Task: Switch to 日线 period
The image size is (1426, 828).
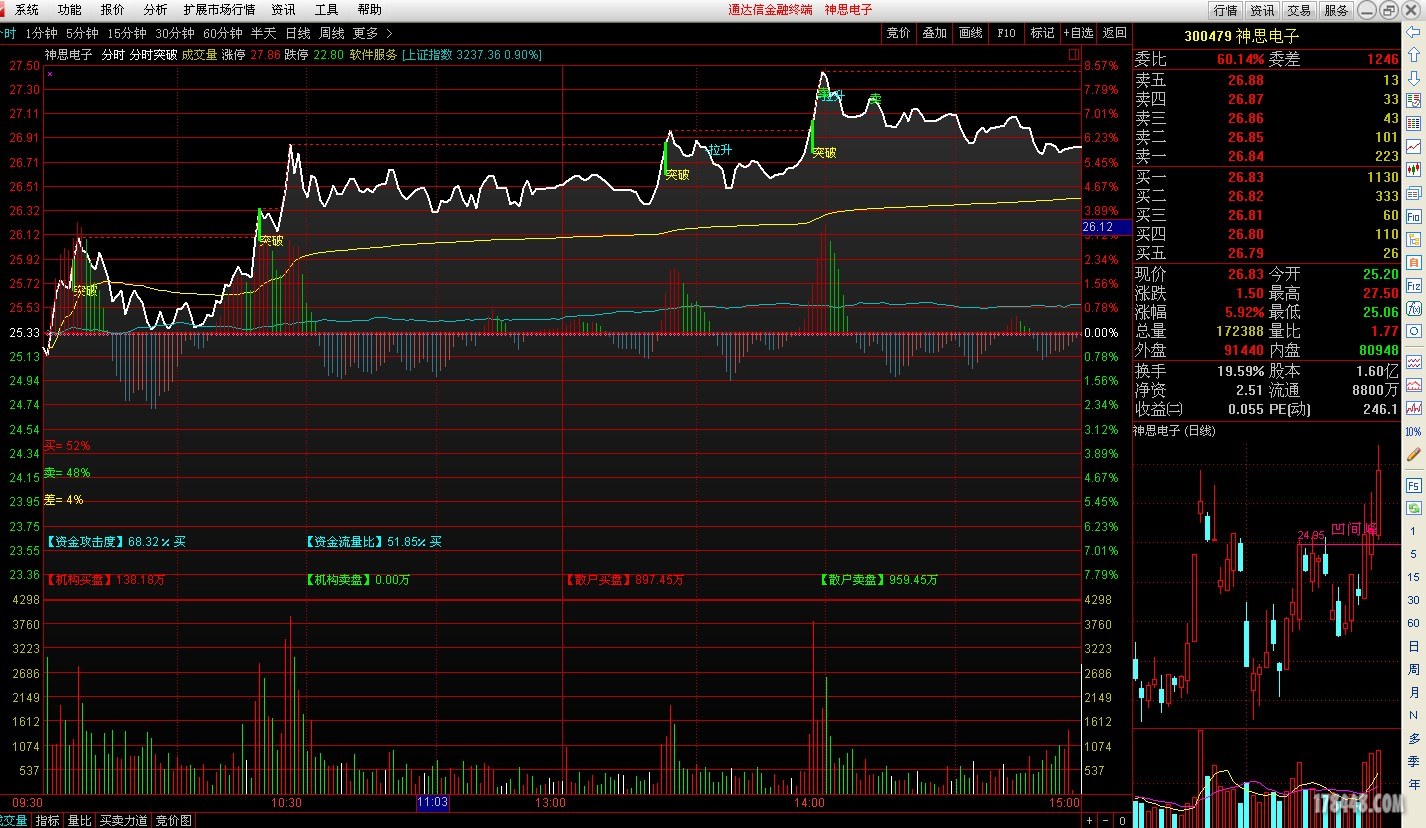Action: pyautogui.click(x=298, y=33)
